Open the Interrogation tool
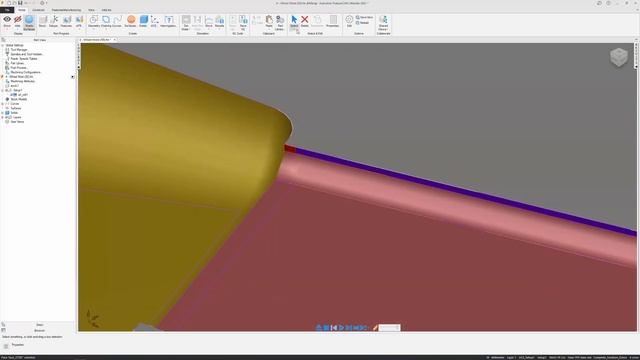Image resolution: width=640 pixels, height=360 pixels. (169, 22)
